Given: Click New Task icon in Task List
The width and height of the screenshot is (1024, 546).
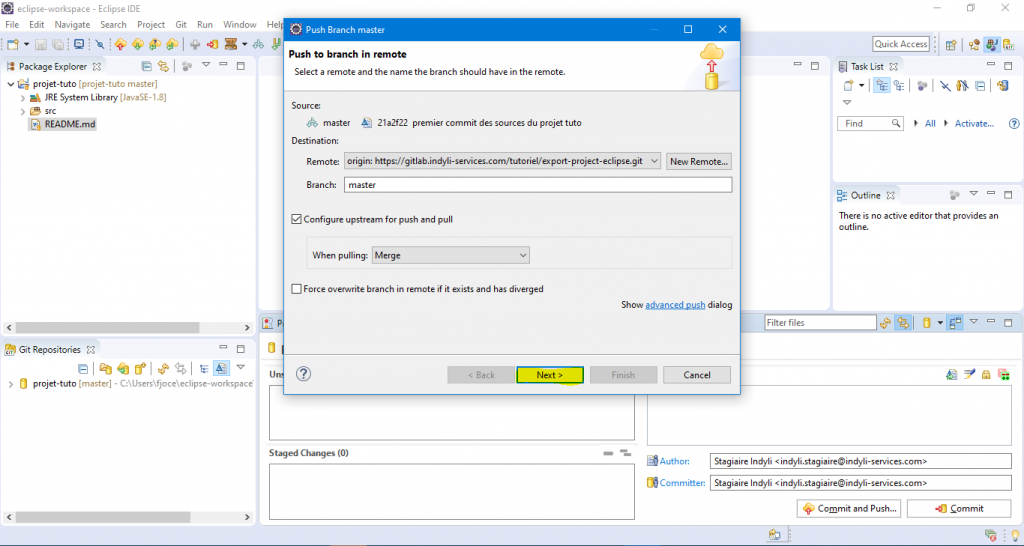Looking at the screenshot, I should [848, 86].
